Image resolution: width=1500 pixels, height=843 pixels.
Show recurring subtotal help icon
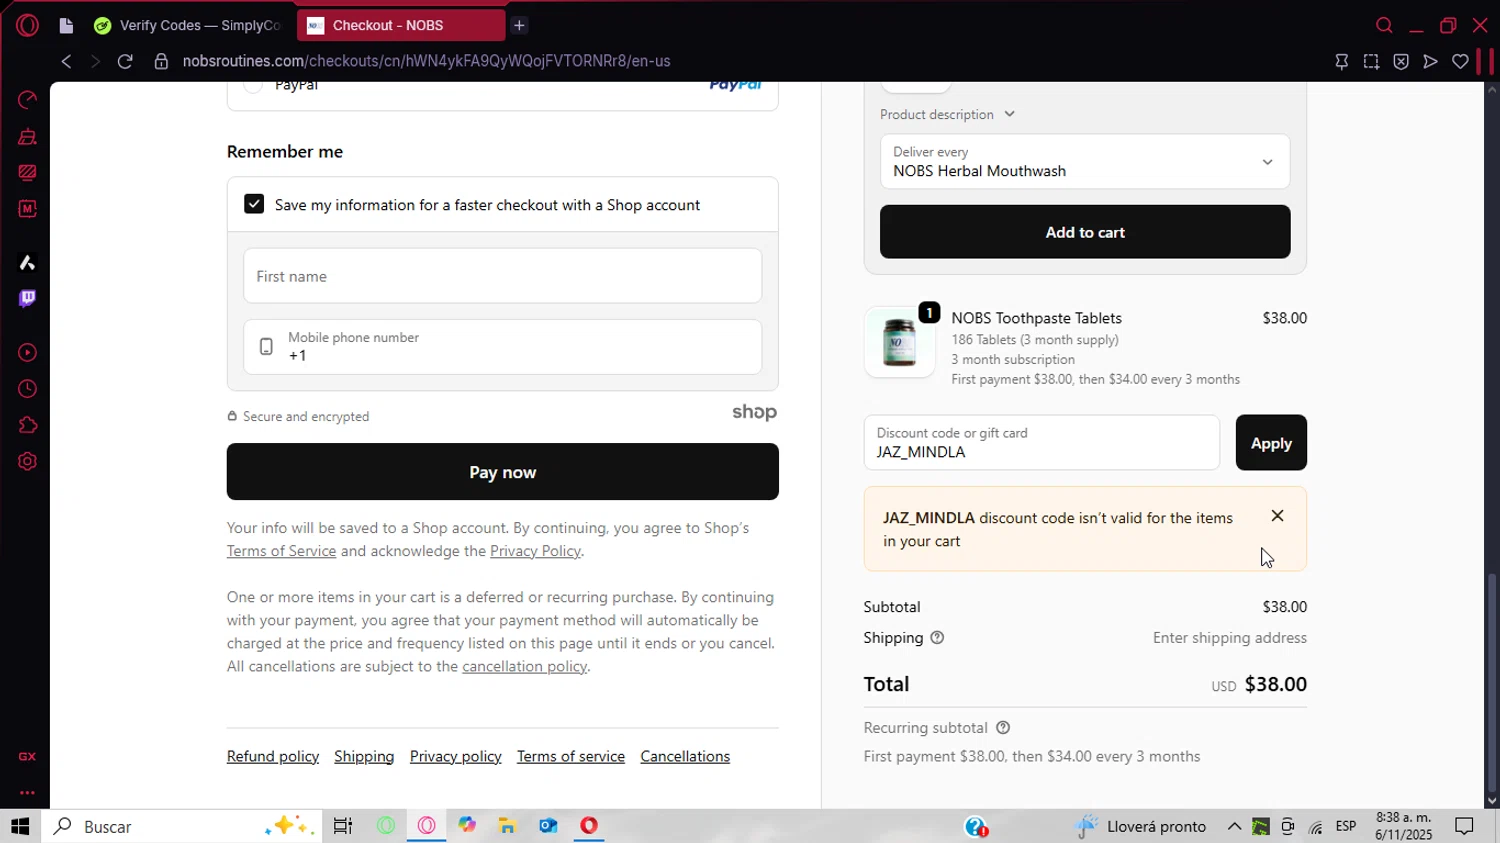click(x=1003, y=728)
